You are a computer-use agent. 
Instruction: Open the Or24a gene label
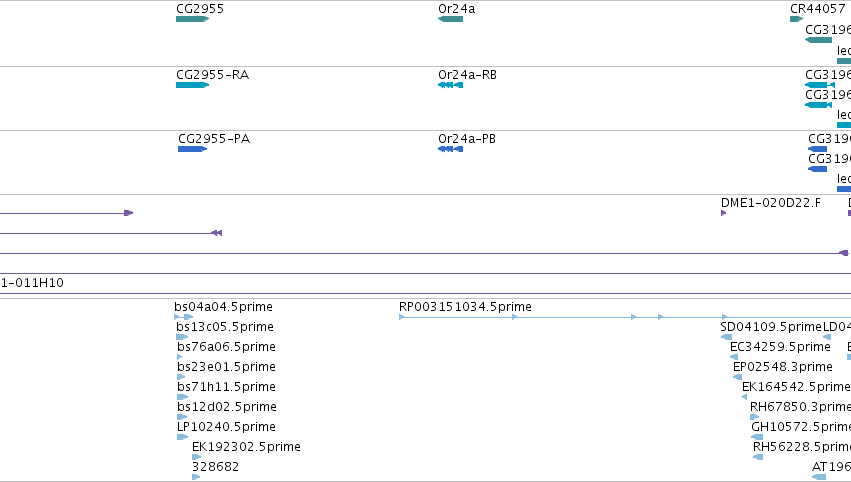456,9
